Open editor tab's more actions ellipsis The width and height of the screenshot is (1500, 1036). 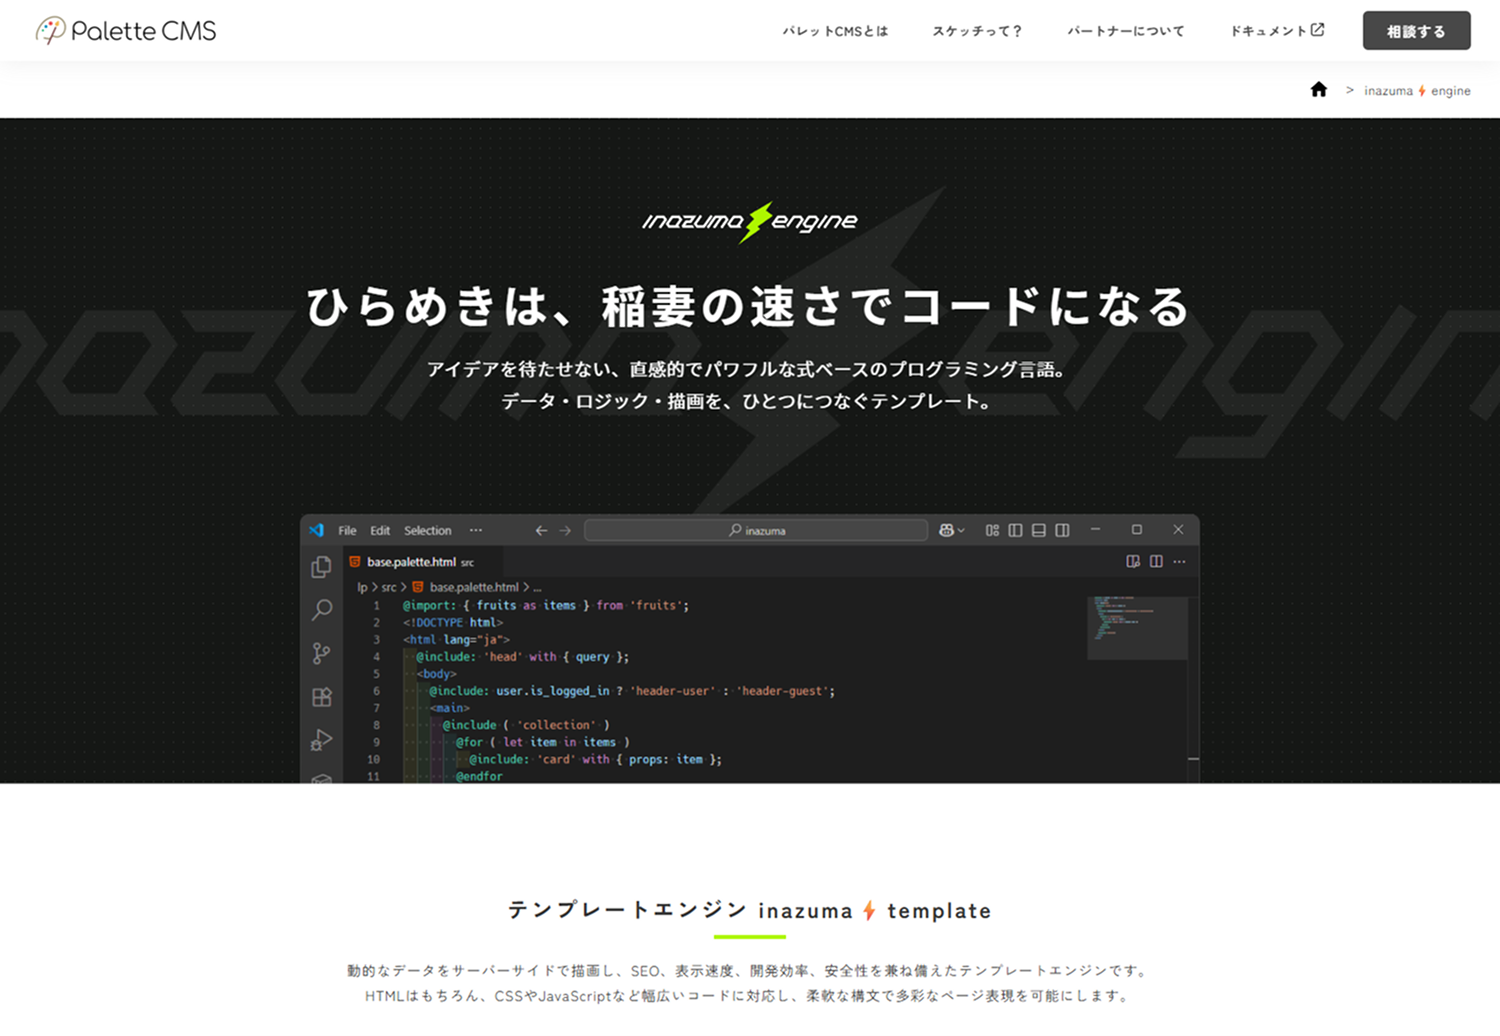point(1180,562)
